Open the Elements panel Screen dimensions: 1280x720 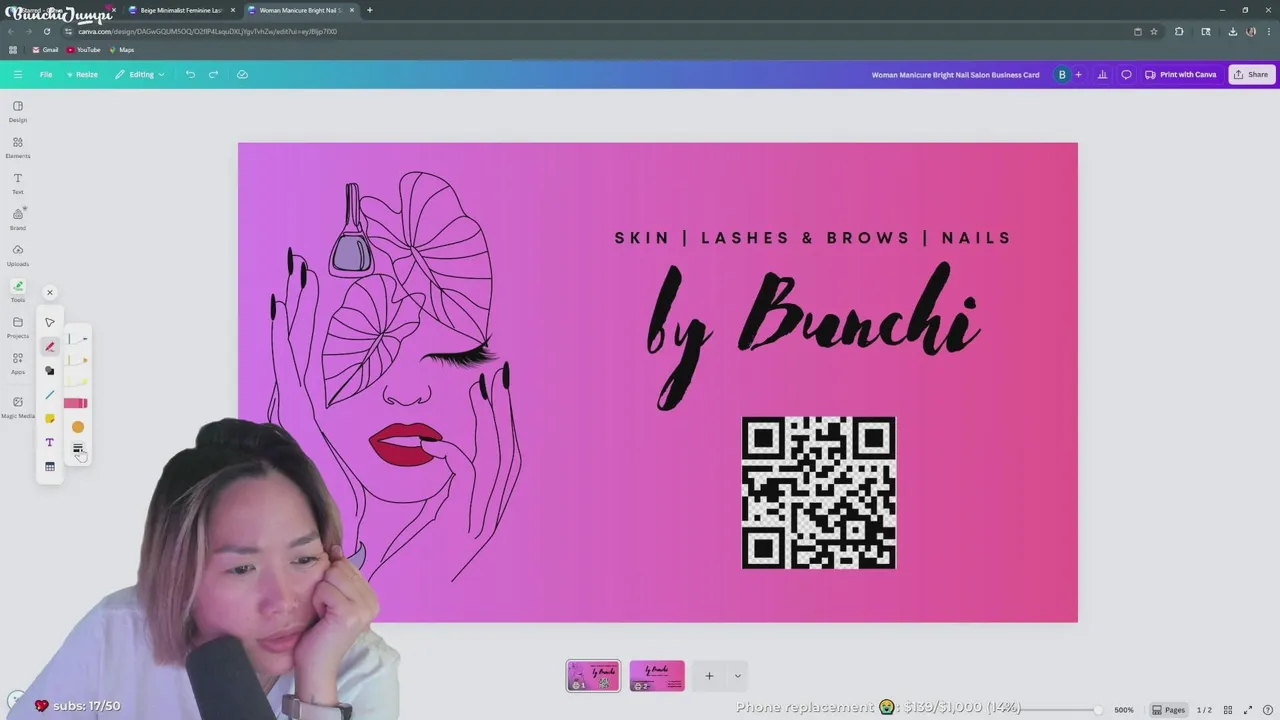point(18,147)
